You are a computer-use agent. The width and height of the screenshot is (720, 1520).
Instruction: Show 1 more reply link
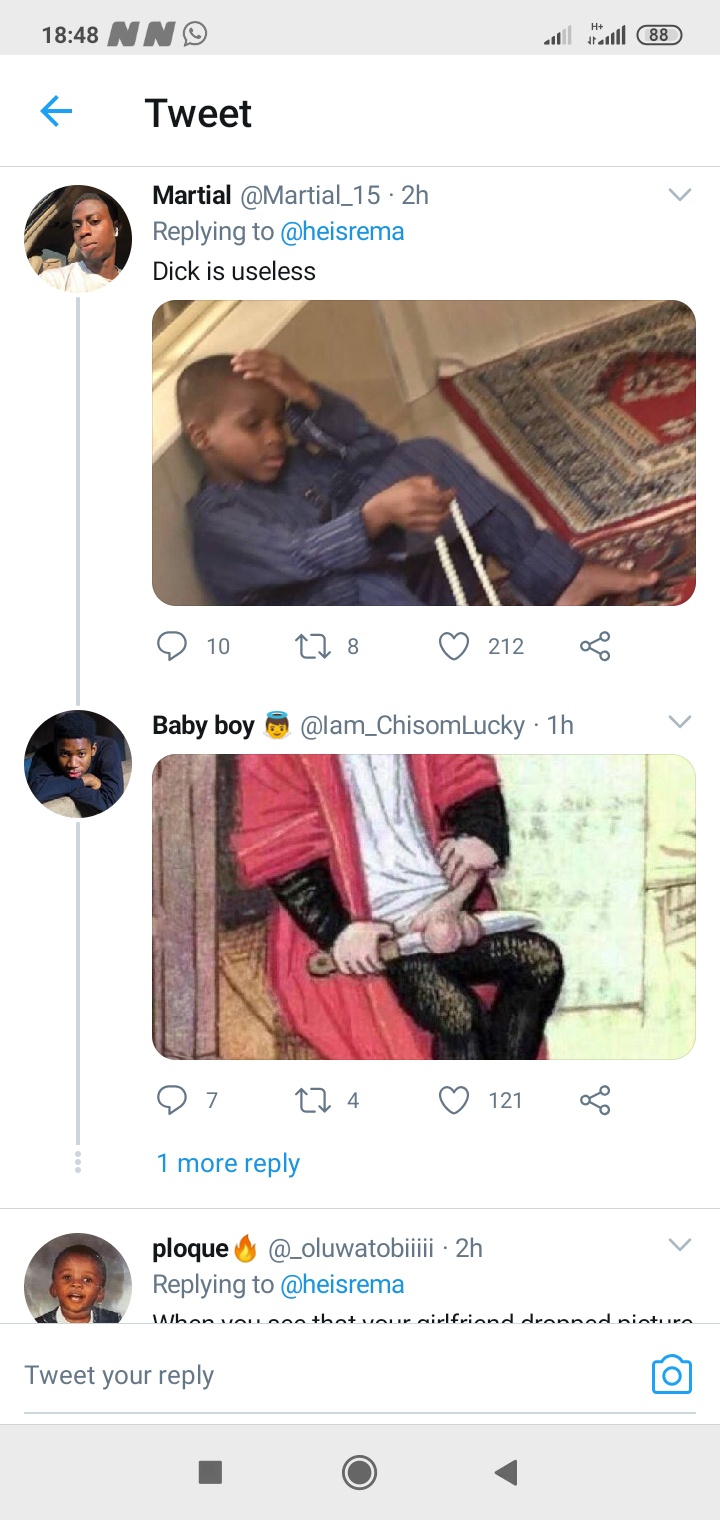(228, 1163)
